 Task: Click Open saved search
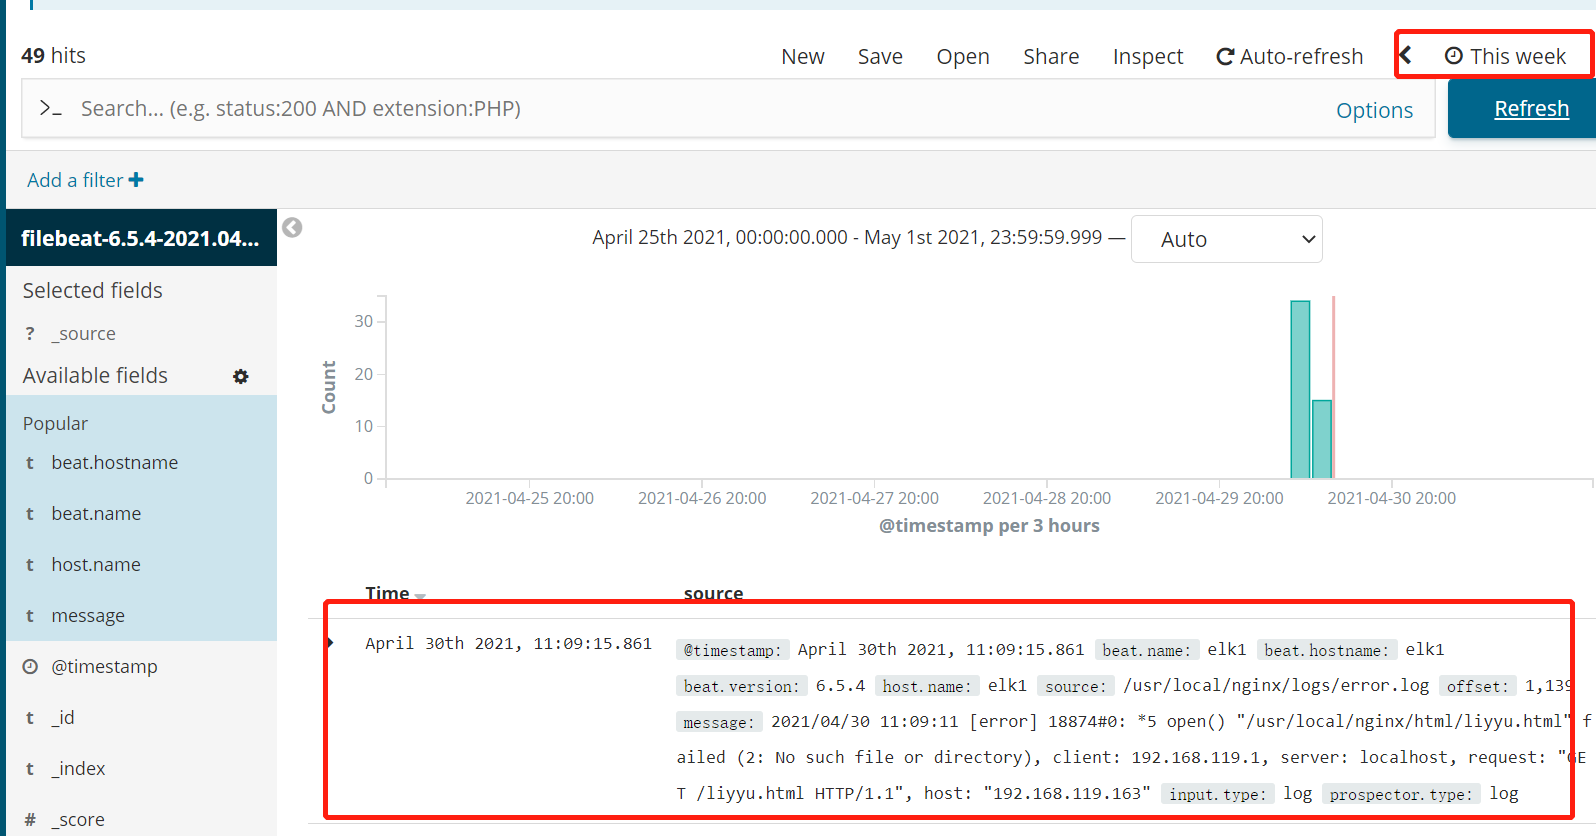tap(963, 56)
